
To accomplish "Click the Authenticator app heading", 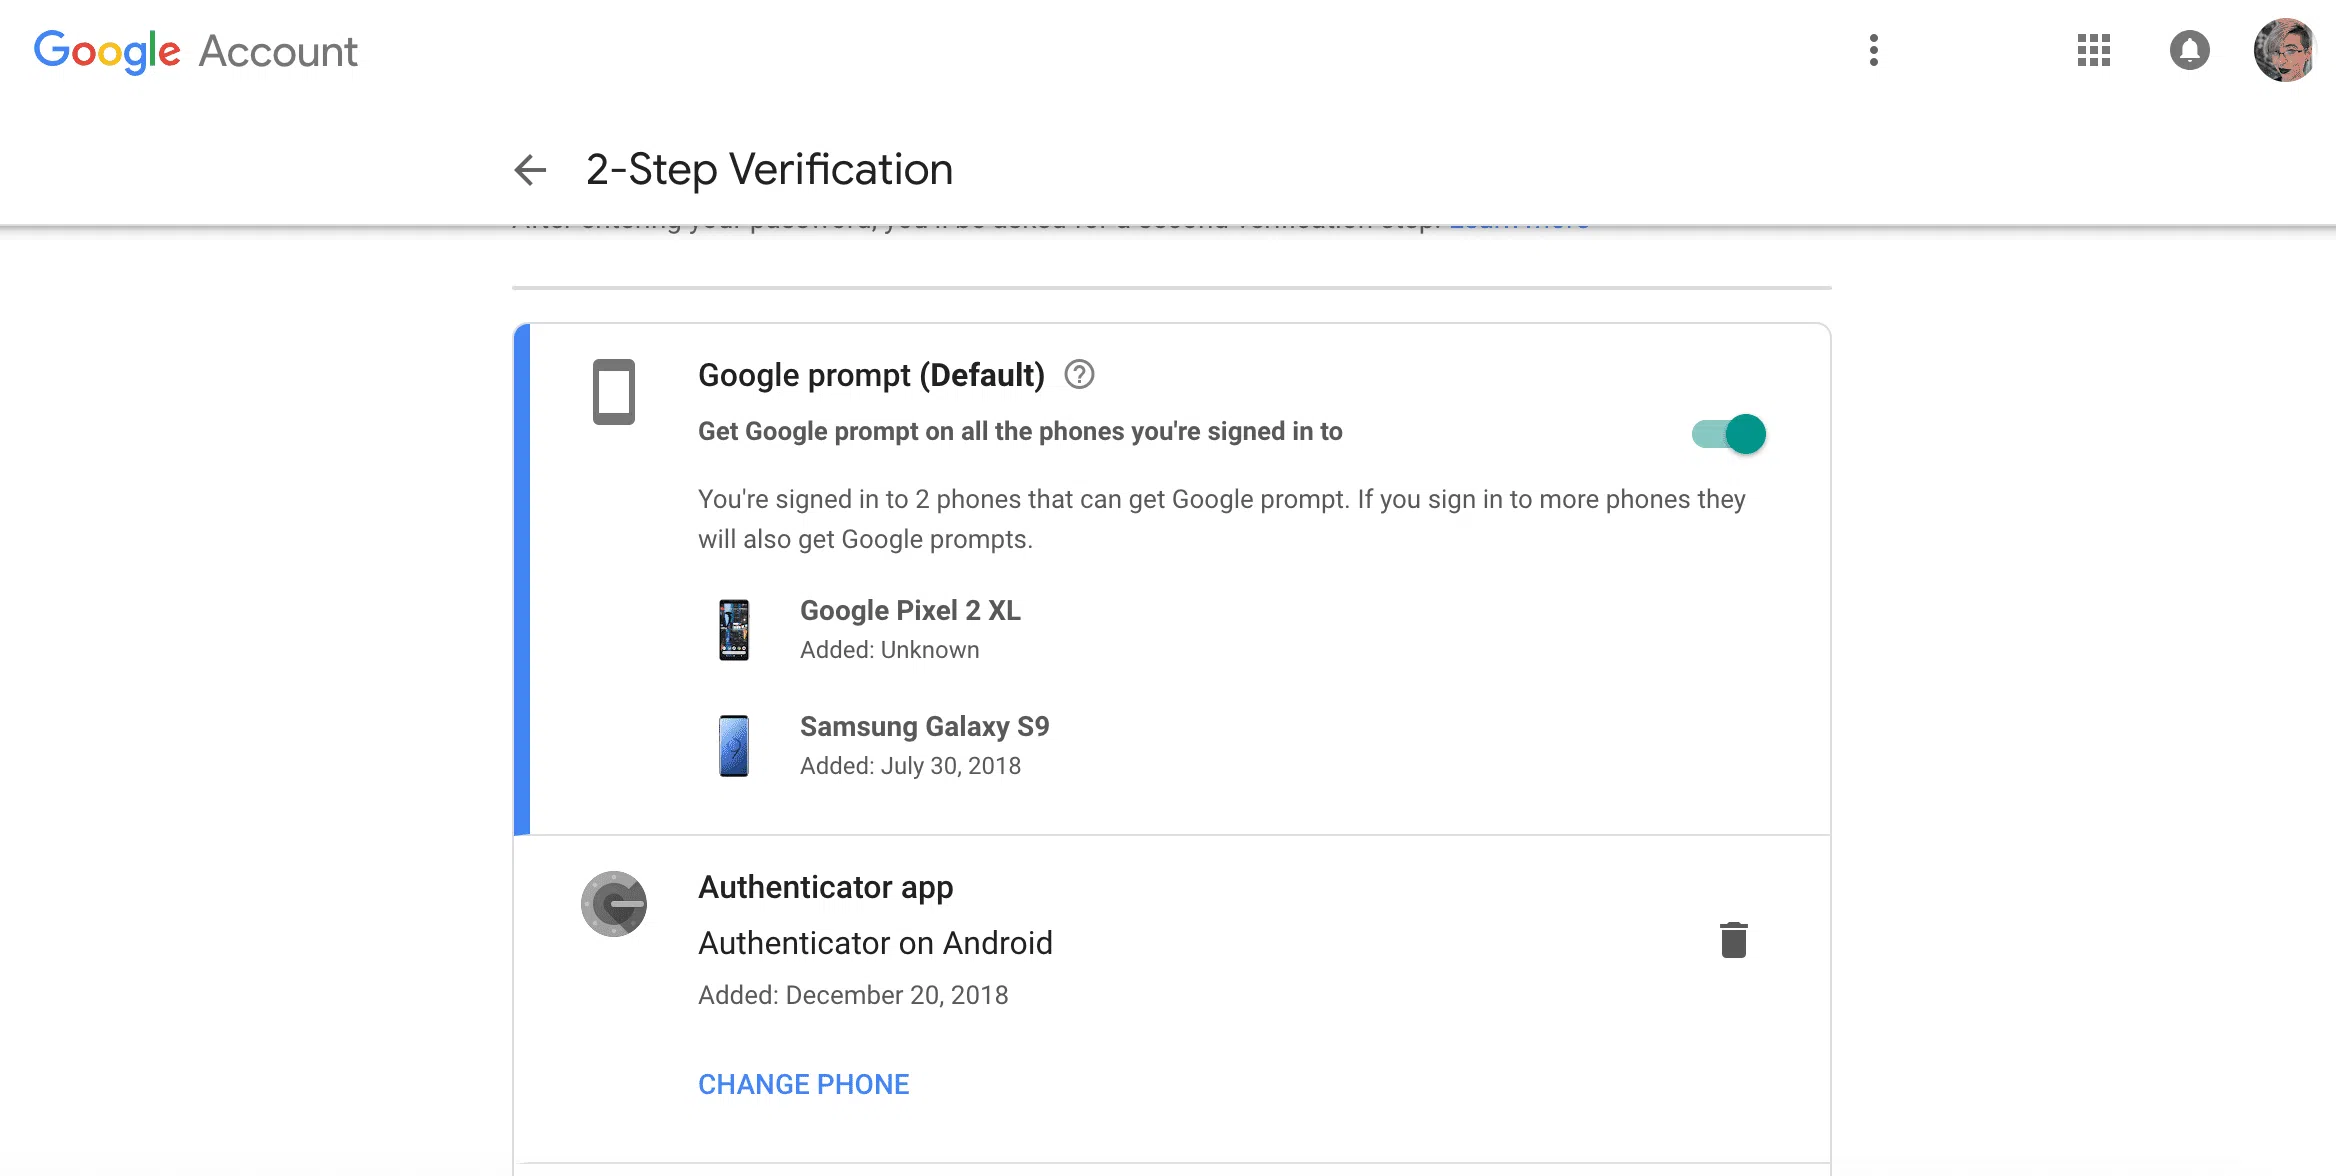I will tap(825, 887).
